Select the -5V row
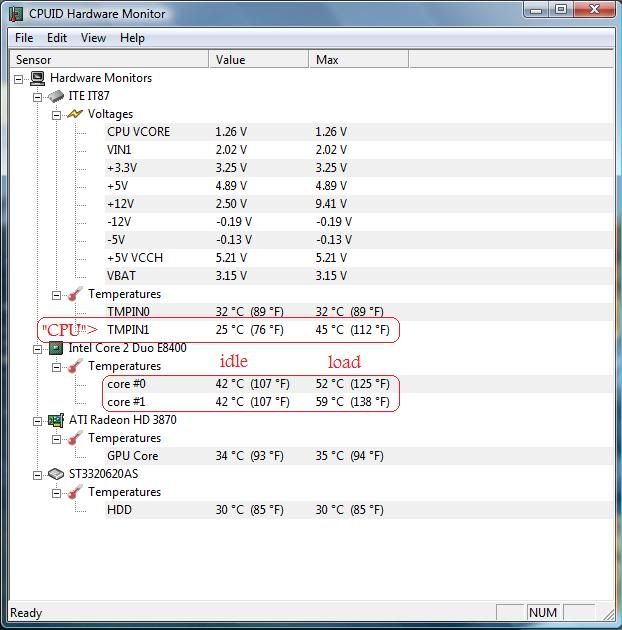This screenshot has width=622, height=630. tap(359, 240)
